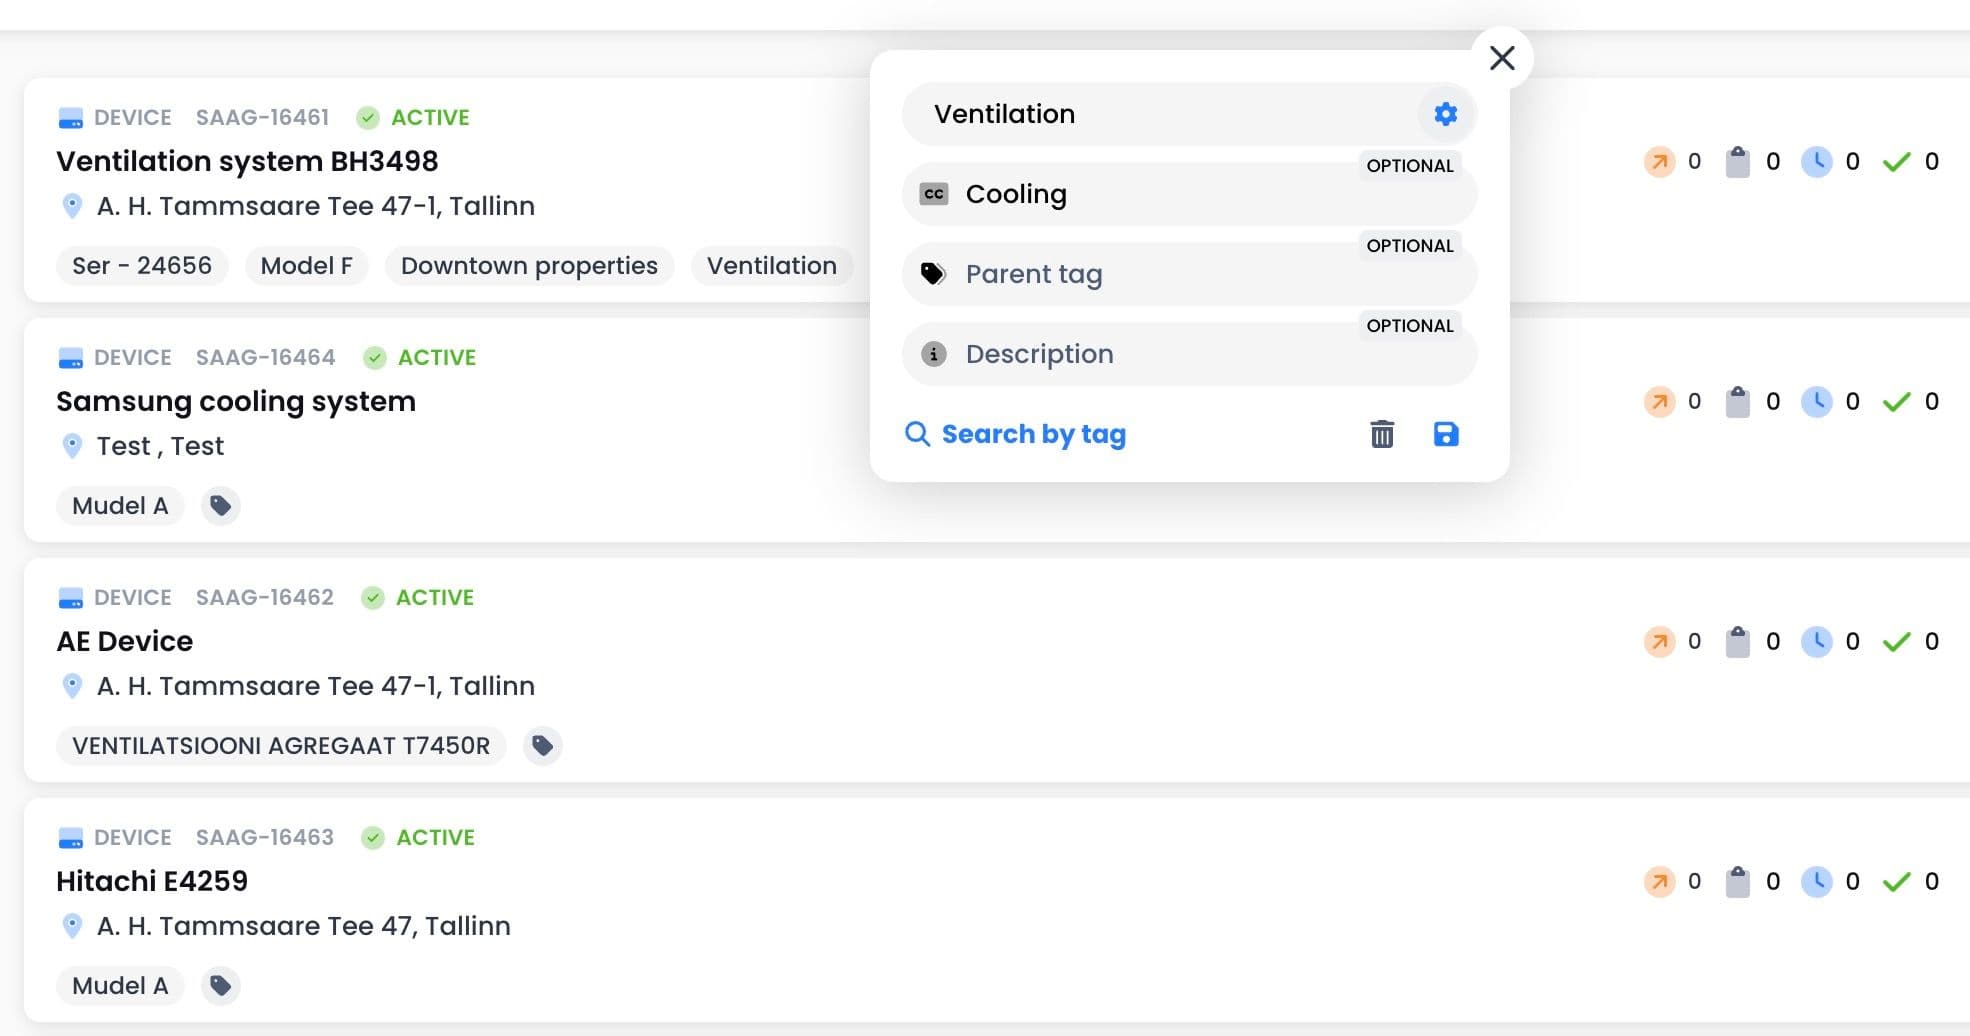Click the orange arrow icon on Ventilation system row
The image size is (1970, 1036).
pos(1659,162)
